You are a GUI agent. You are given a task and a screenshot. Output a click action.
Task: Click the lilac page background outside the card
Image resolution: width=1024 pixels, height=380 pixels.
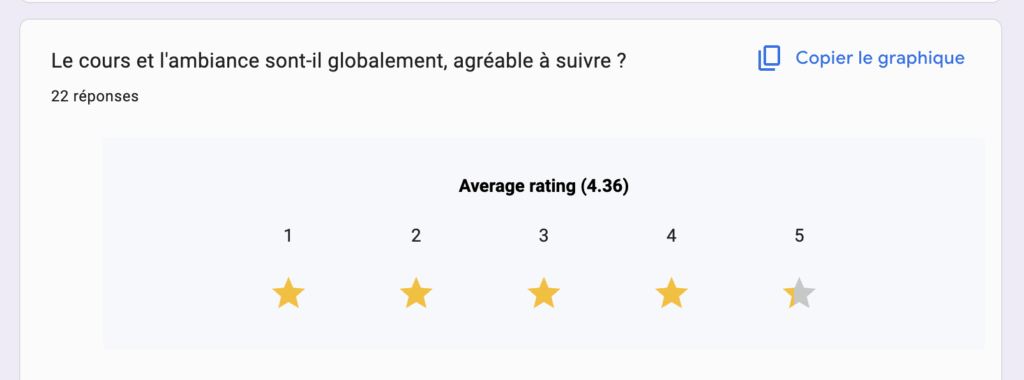pyautogui.click(x=9, y=196)
